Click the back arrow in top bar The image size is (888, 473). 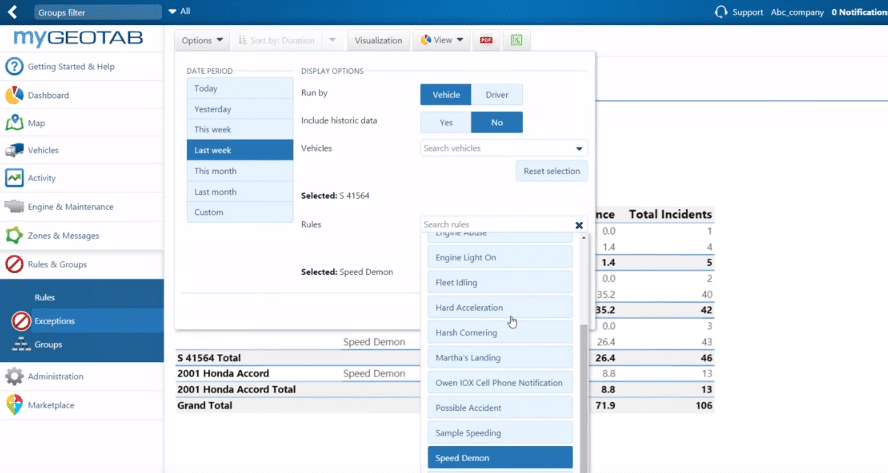coord(12,11)
